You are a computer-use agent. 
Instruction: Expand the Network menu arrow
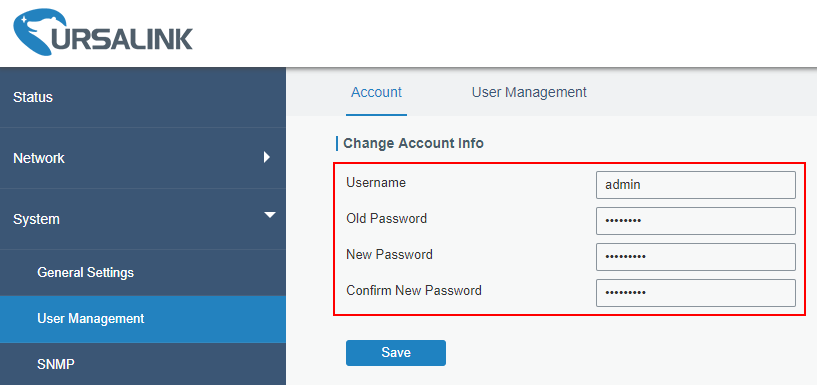(x=267, y=157)
